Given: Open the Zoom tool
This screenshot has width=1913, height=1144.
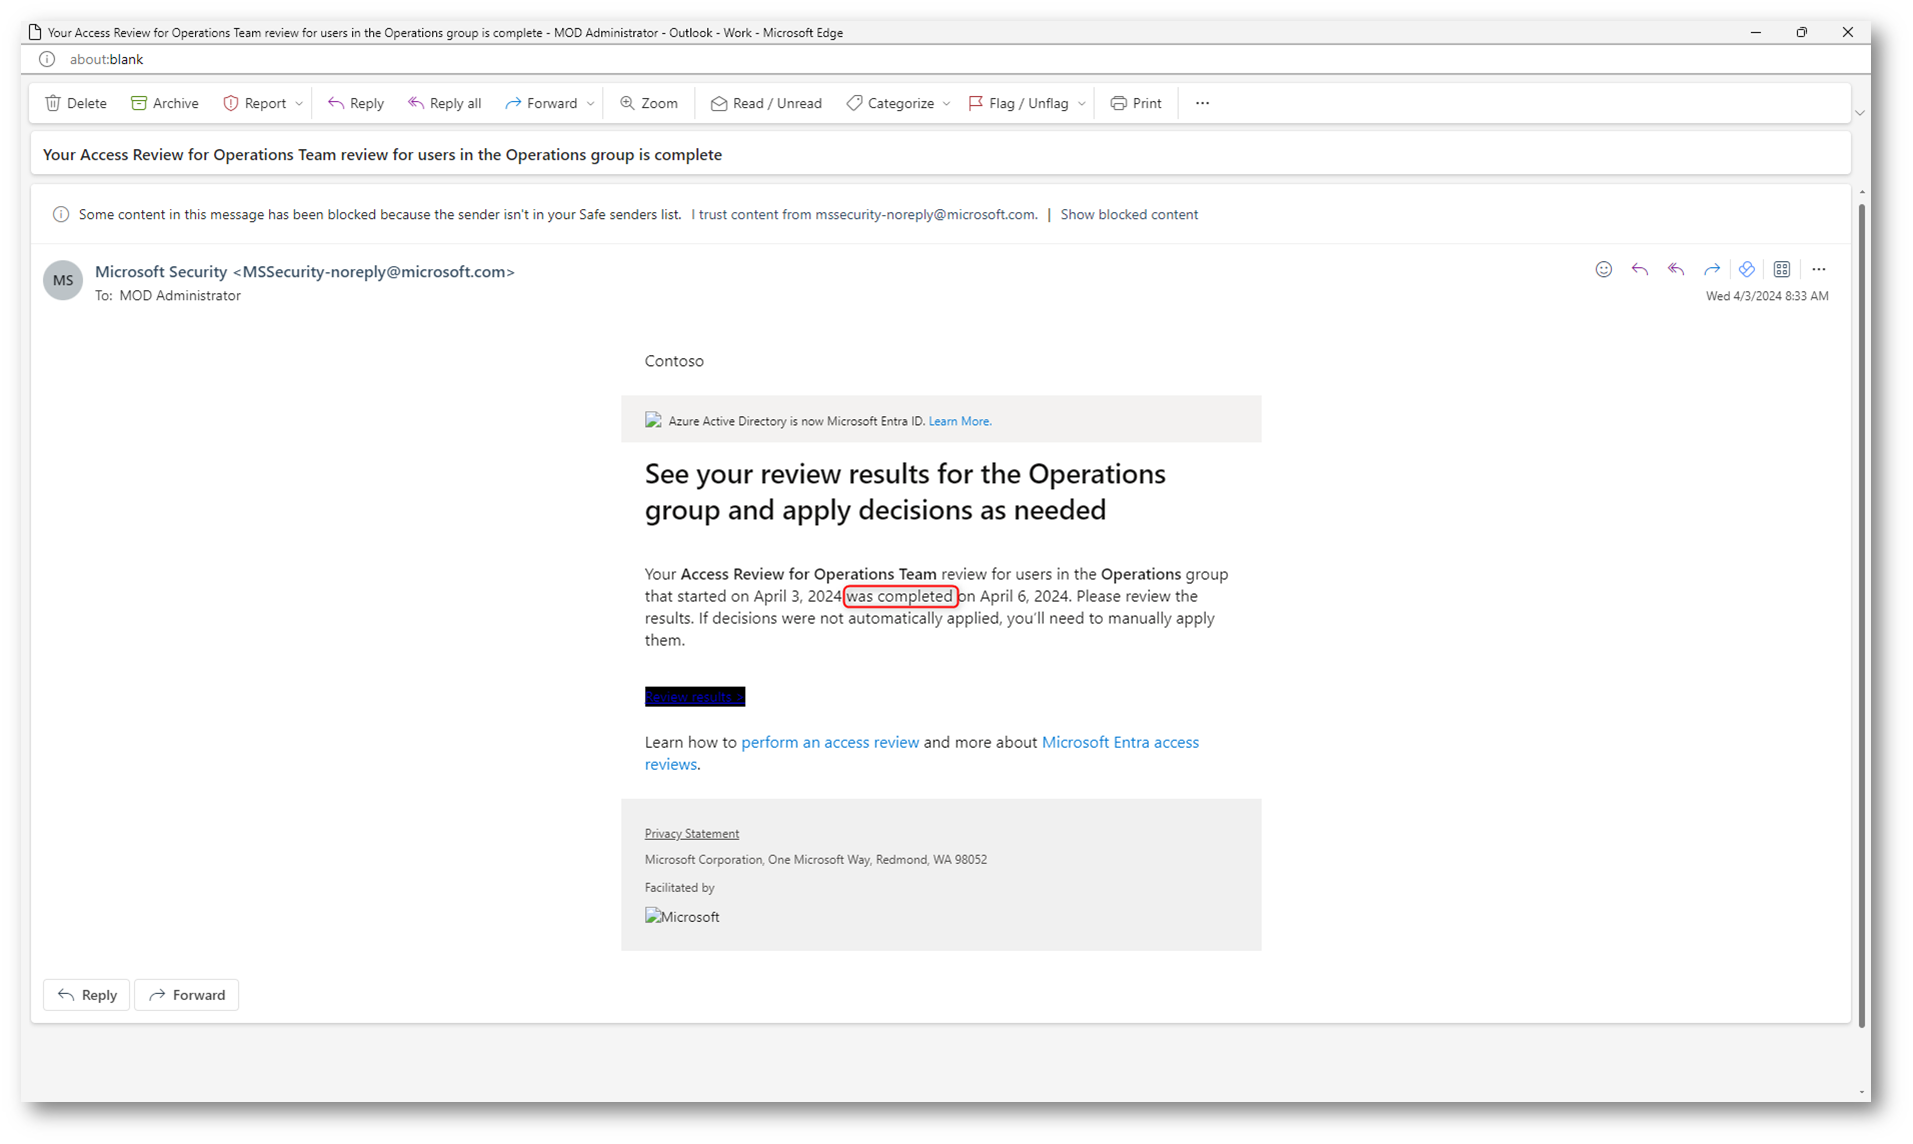Looking at the screenshot, I should [649, 103].
